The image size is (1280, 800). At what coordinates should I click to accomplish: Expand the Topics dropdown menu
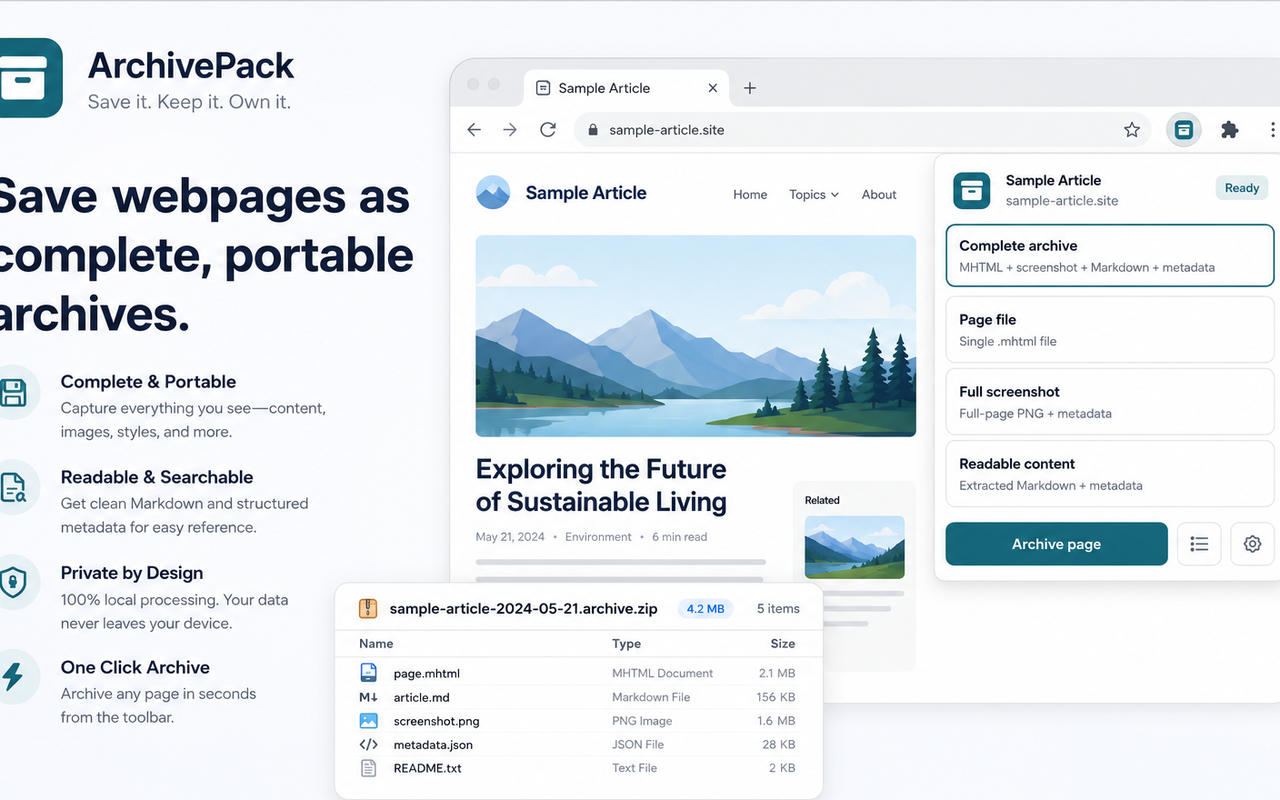814,195
